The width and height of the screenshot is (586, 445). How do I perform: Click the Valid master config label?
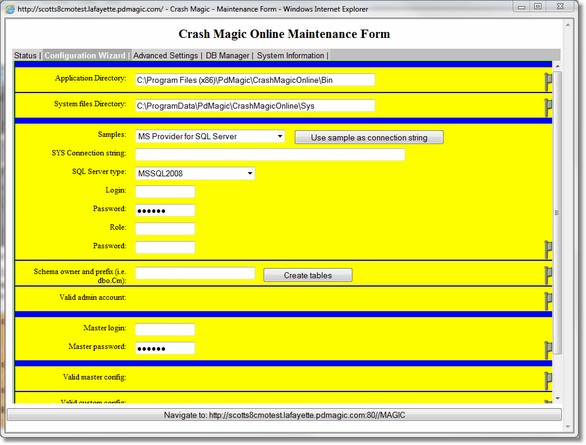94,377
